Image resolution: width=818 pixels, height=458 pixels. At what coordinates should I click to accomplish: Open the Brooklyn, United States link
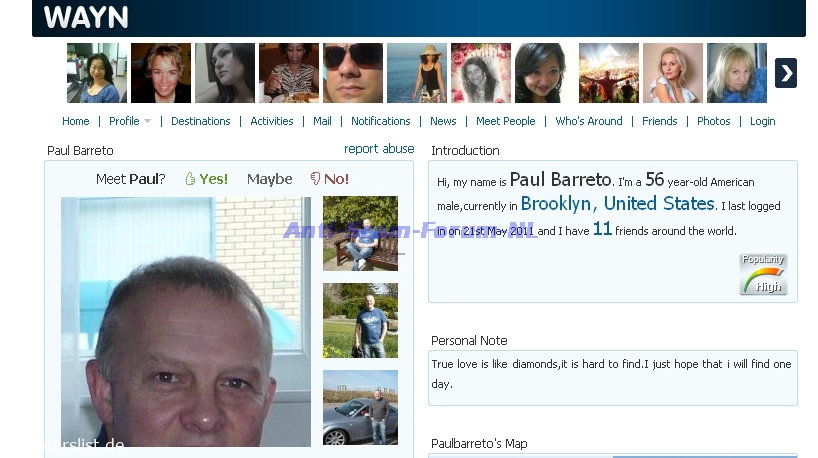tap(617, 204)
